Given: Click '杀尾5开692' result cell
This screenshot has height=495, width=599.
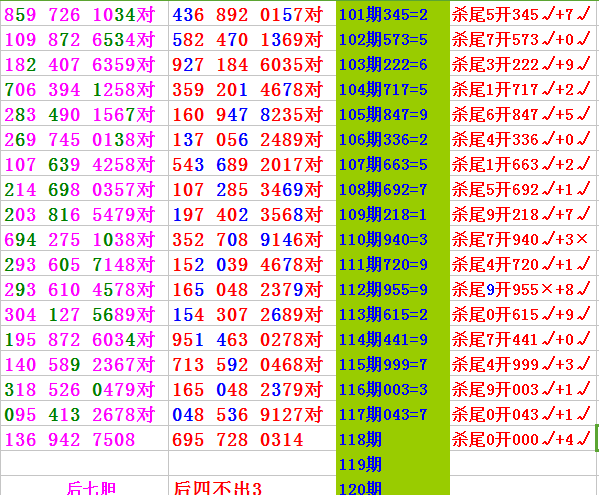Looking at the screenshot, I should (x=524, y=189).
